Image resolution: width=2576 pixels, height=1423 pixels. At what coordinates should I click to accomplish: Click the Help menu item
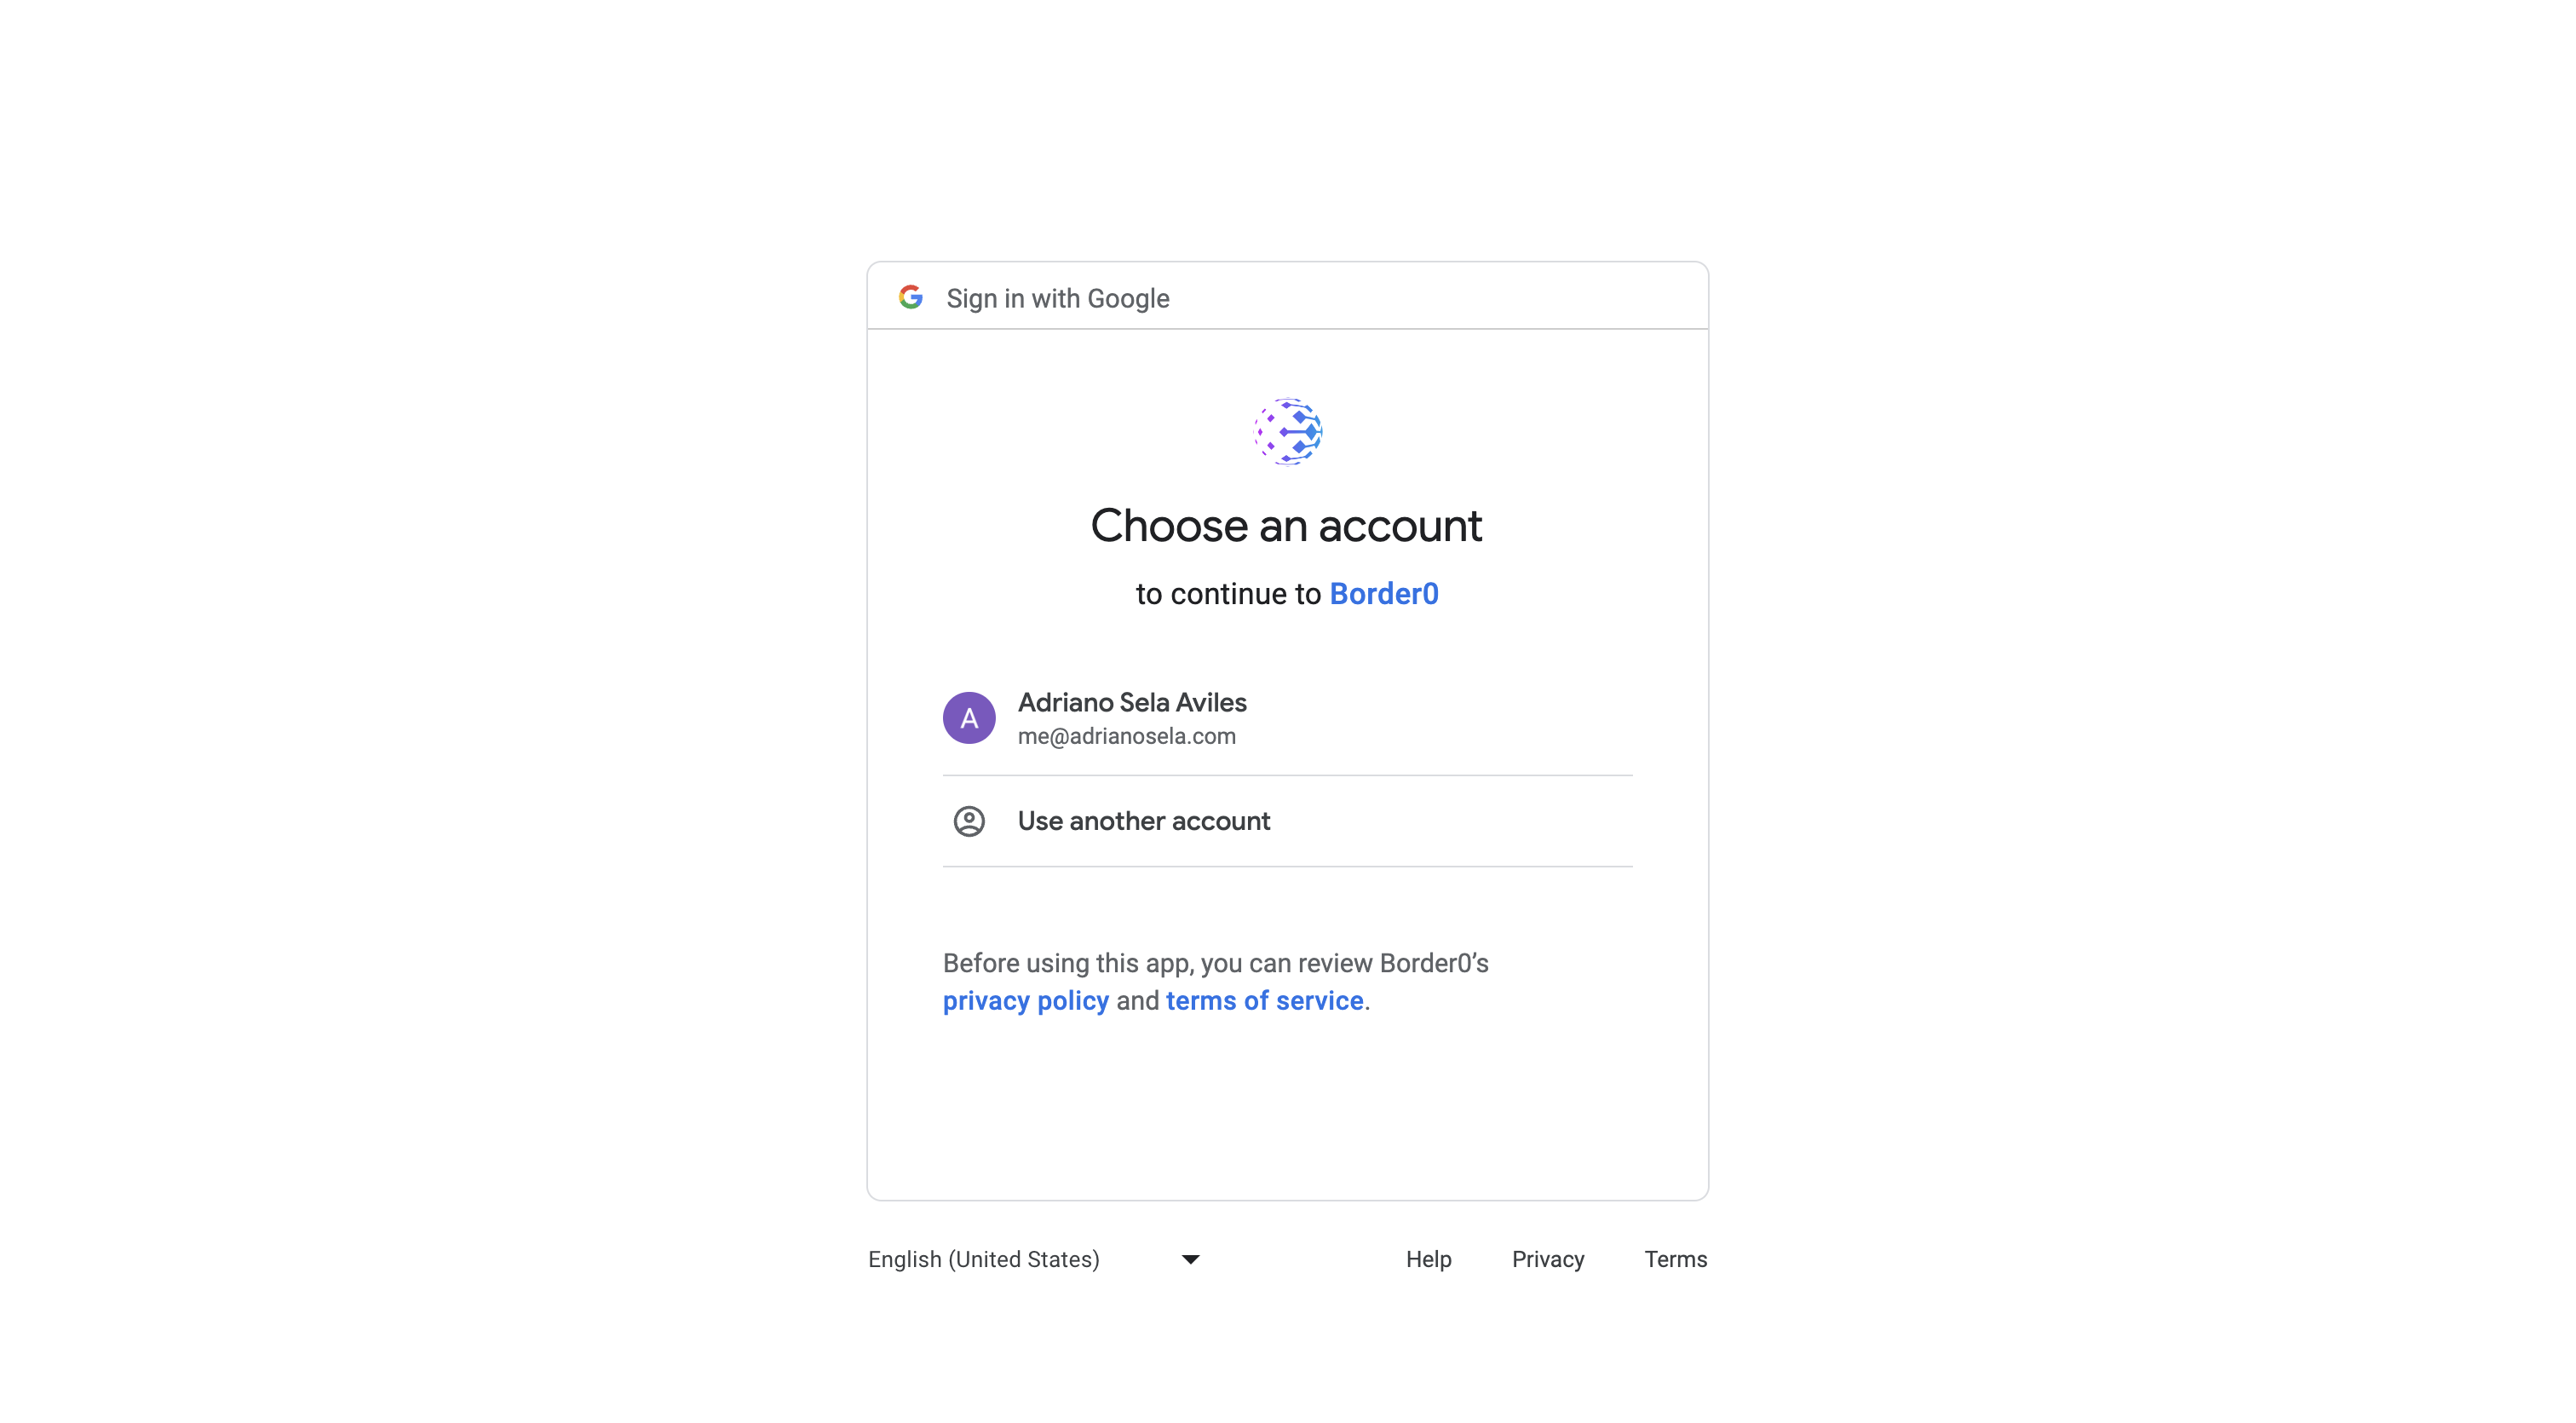point(1429,1259)
